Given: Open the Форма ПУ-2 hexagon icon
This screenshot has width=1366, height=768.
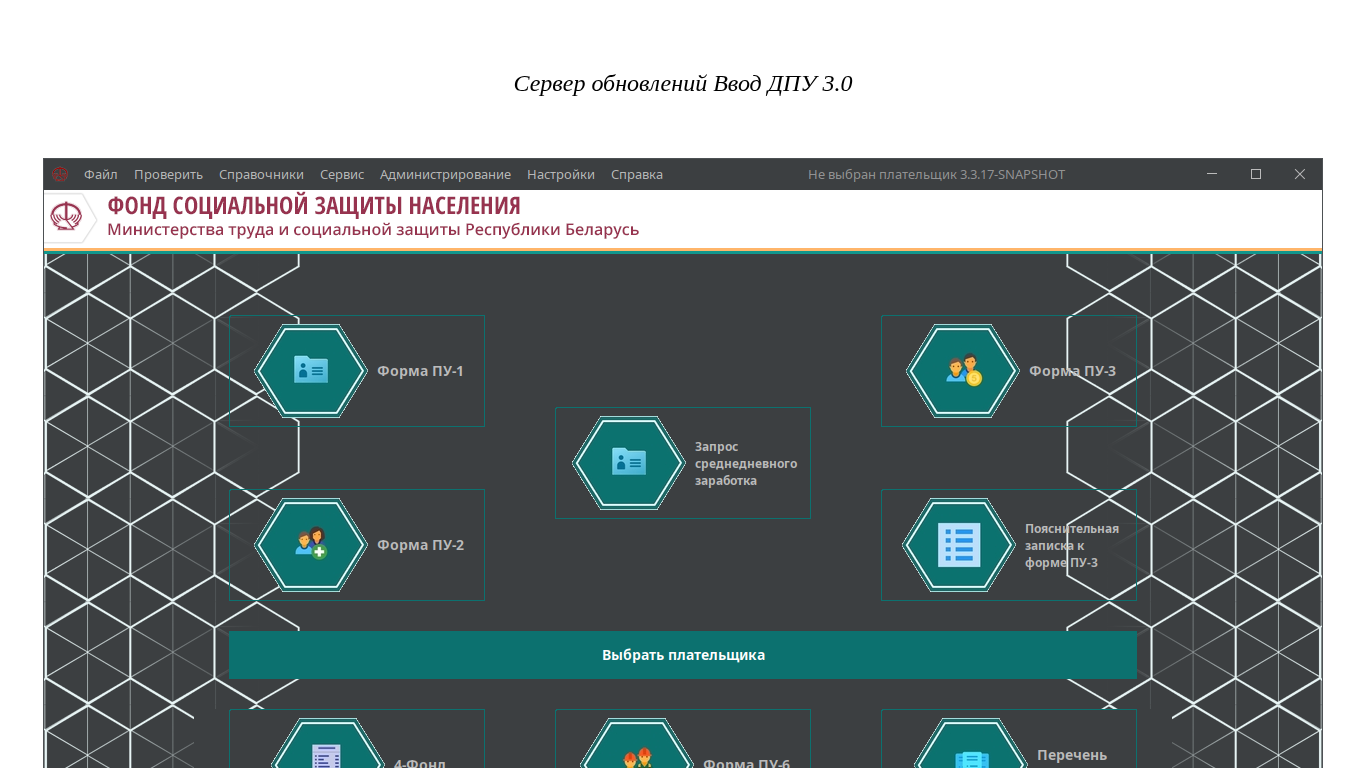Looking at the screenshot, I should tap(311, 545).
